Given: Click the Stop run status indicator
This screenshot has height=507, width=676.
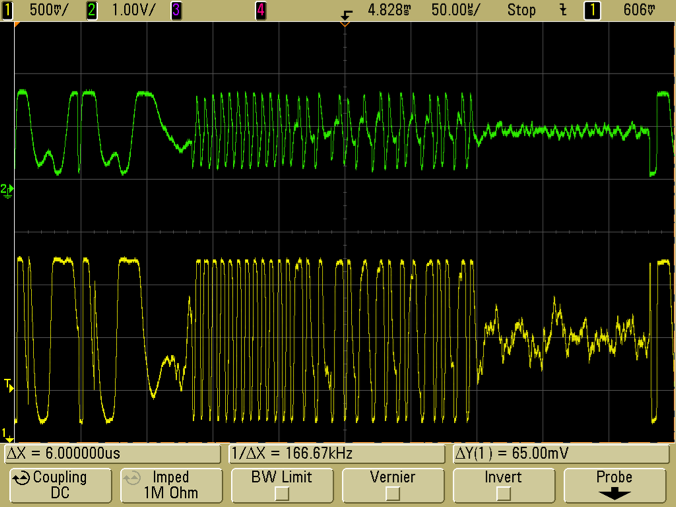Looking at the screenshot, I should (x=521, y=10).
